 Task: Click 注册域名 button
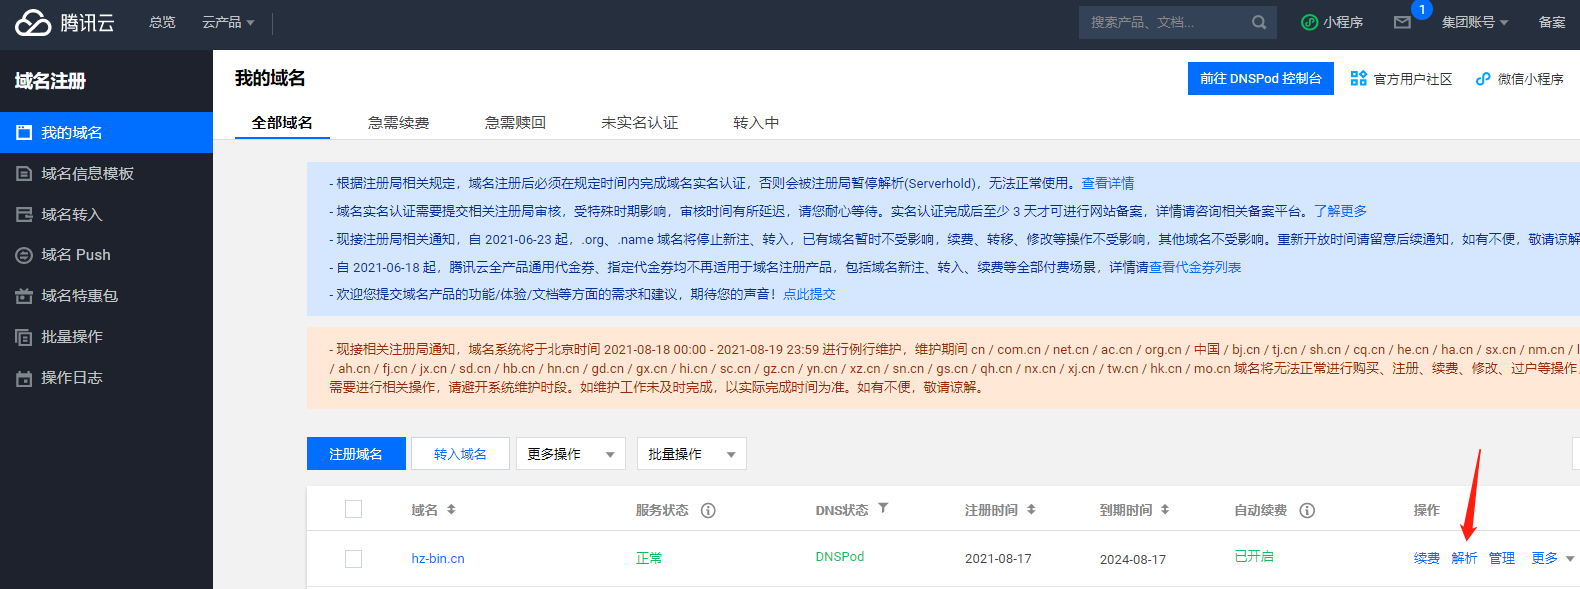pos(356,454)
